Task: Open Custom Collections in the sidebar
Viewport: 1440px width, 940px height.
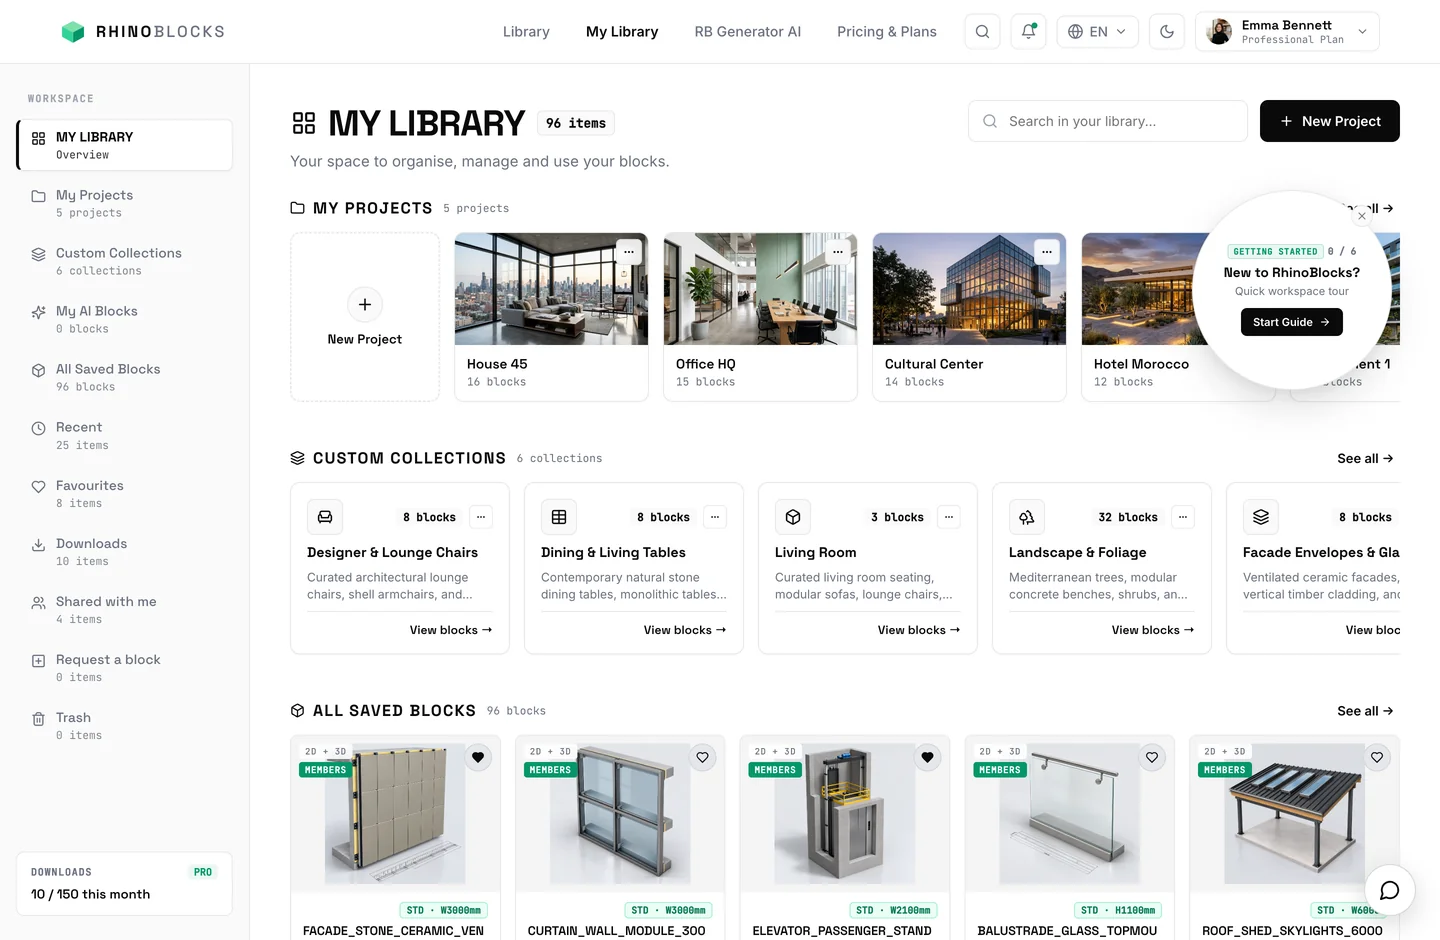Action: [x=124, y=261]
